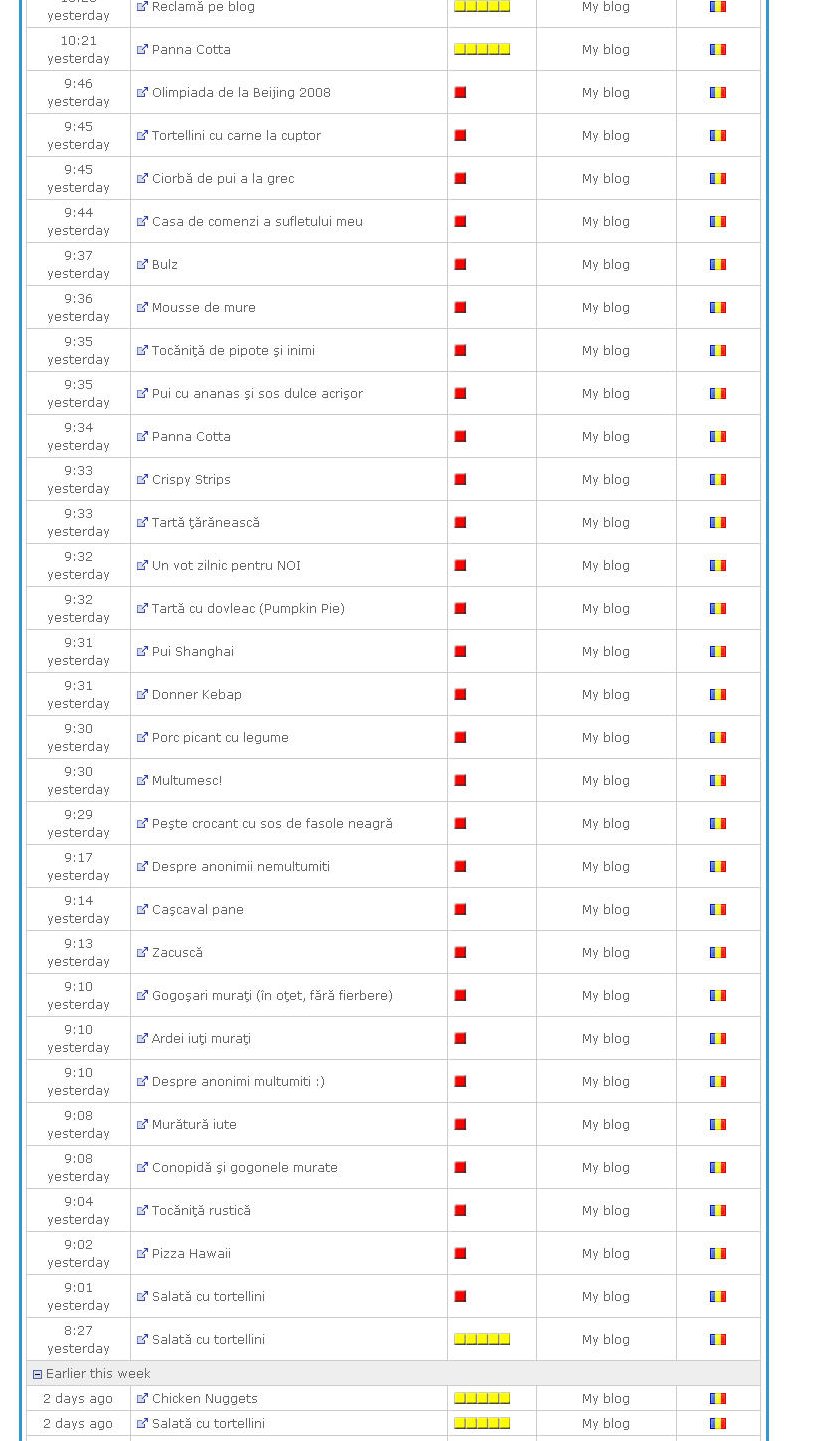Viewport: 819px width, 1441px height.
Task: Click the flag icon in Chicken Nuggets row
Action: point(717,1399)
